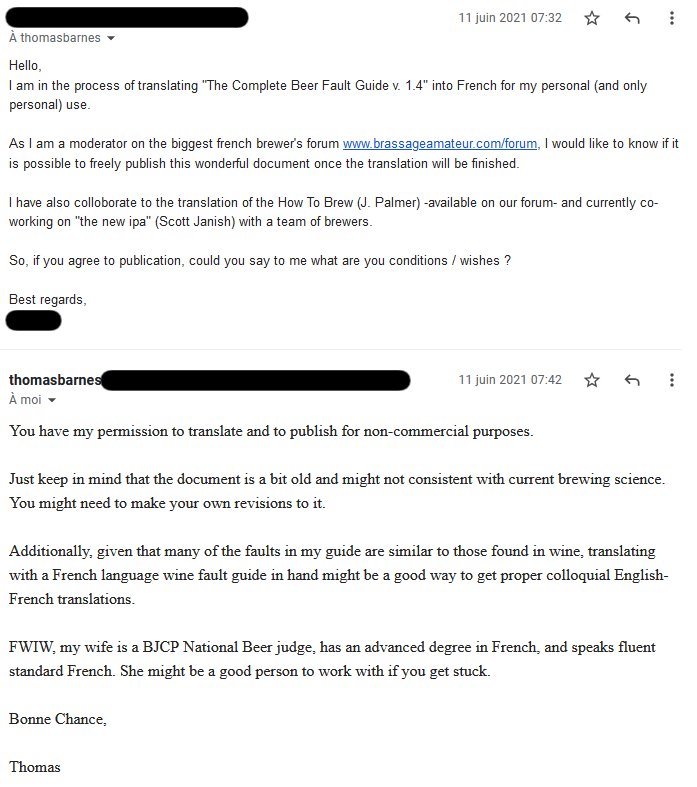Screen dimensions: 697x787
Task: Reply to the 07:32 email
Action: tap(632, 18)
